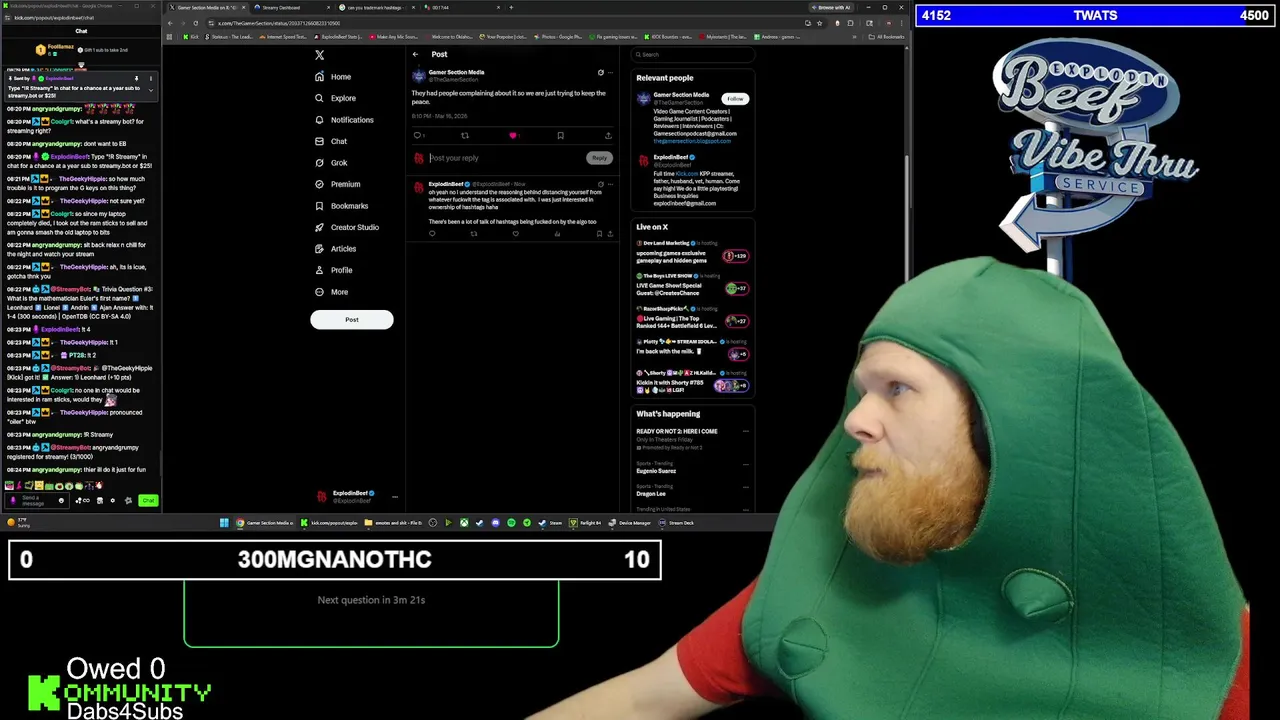Viewport: 1280px width, 720px height.
Task: Click the X logo in sidebar
Action: 319,55
